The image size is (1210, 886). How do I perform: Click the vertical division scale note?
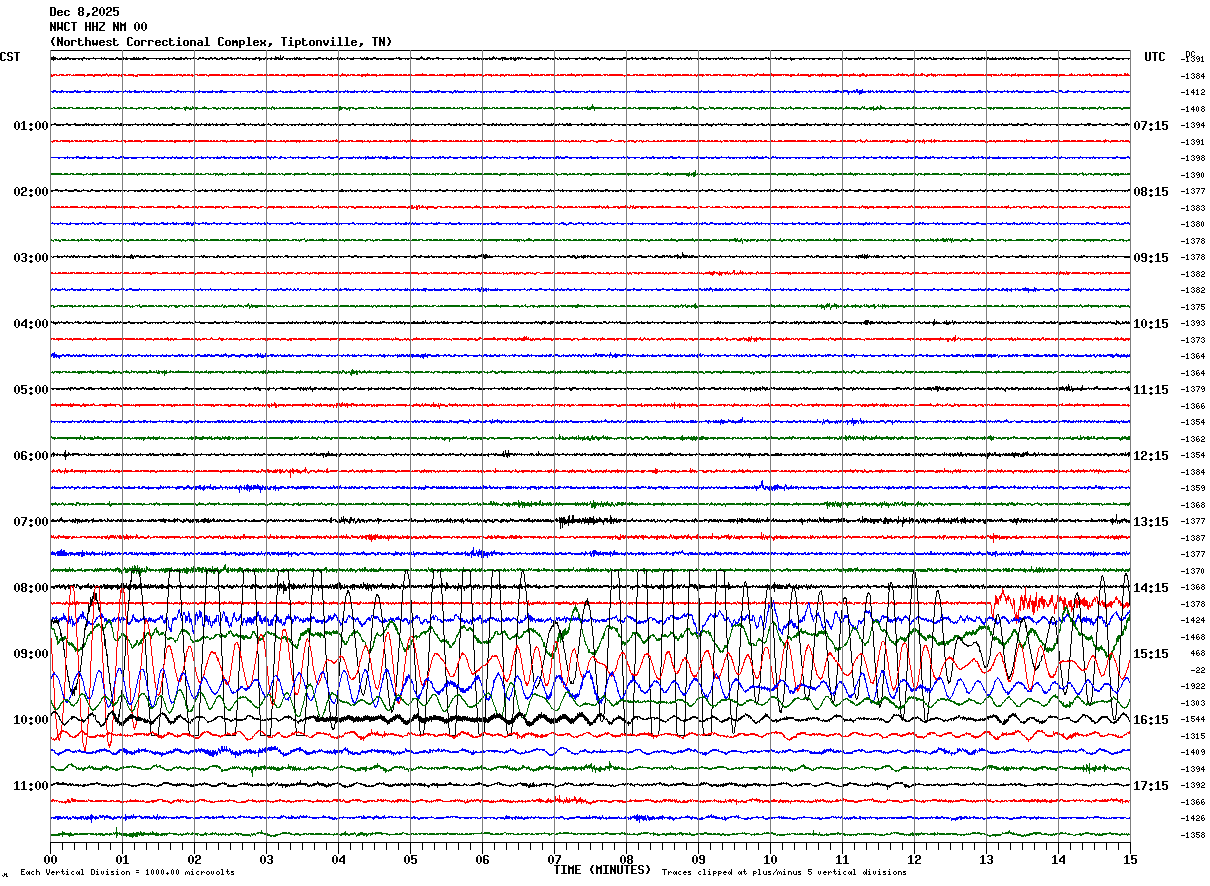(x=127, y=873)
